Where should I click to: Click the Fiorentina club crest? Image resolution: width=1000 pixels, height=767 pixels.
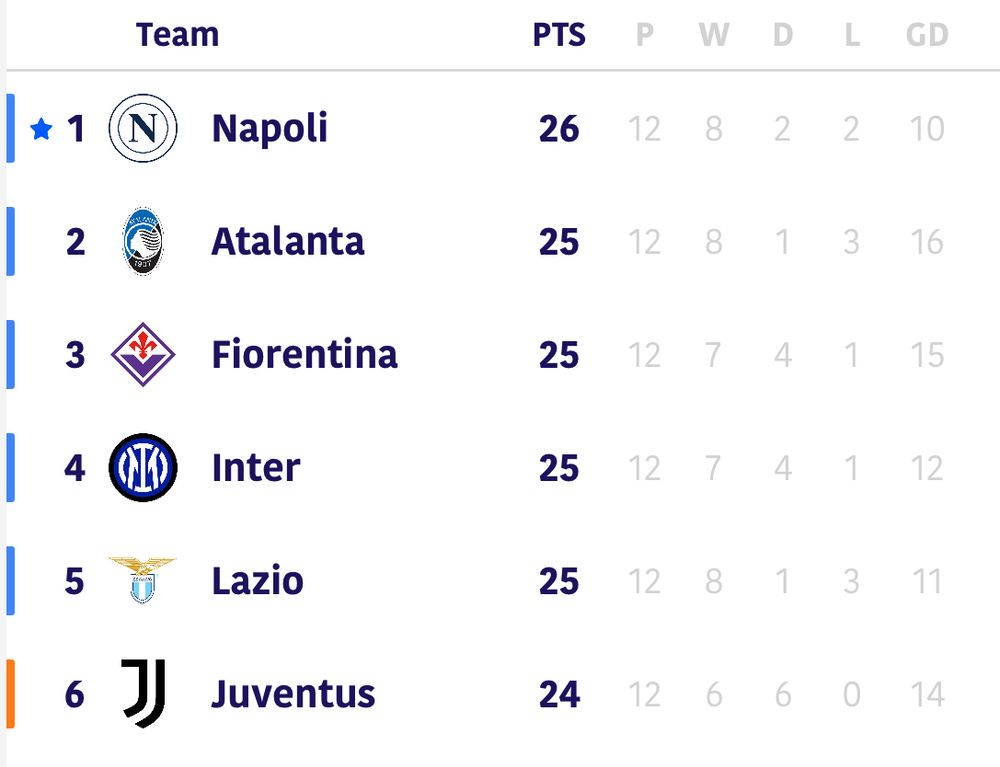pos(143,355)
